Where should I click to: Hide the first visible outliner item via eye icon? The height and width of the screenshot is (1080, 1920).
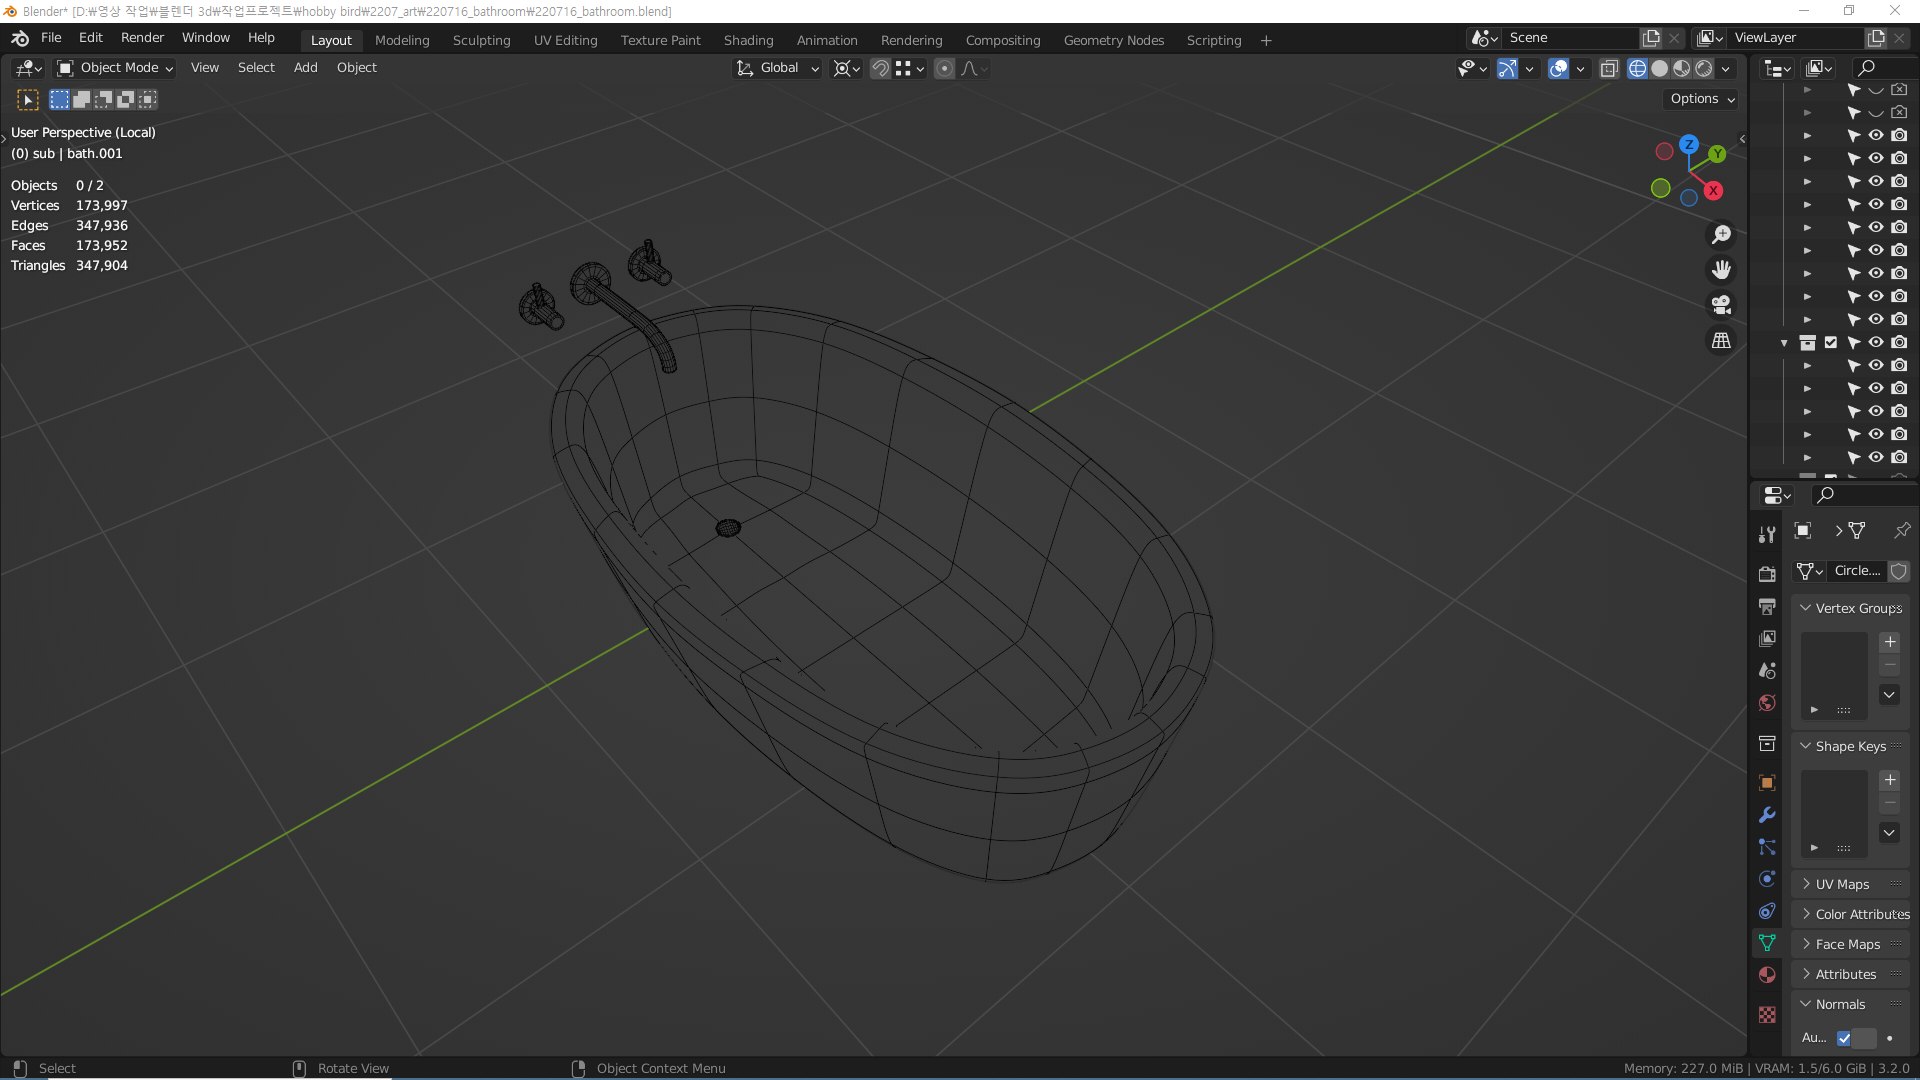1876,135
